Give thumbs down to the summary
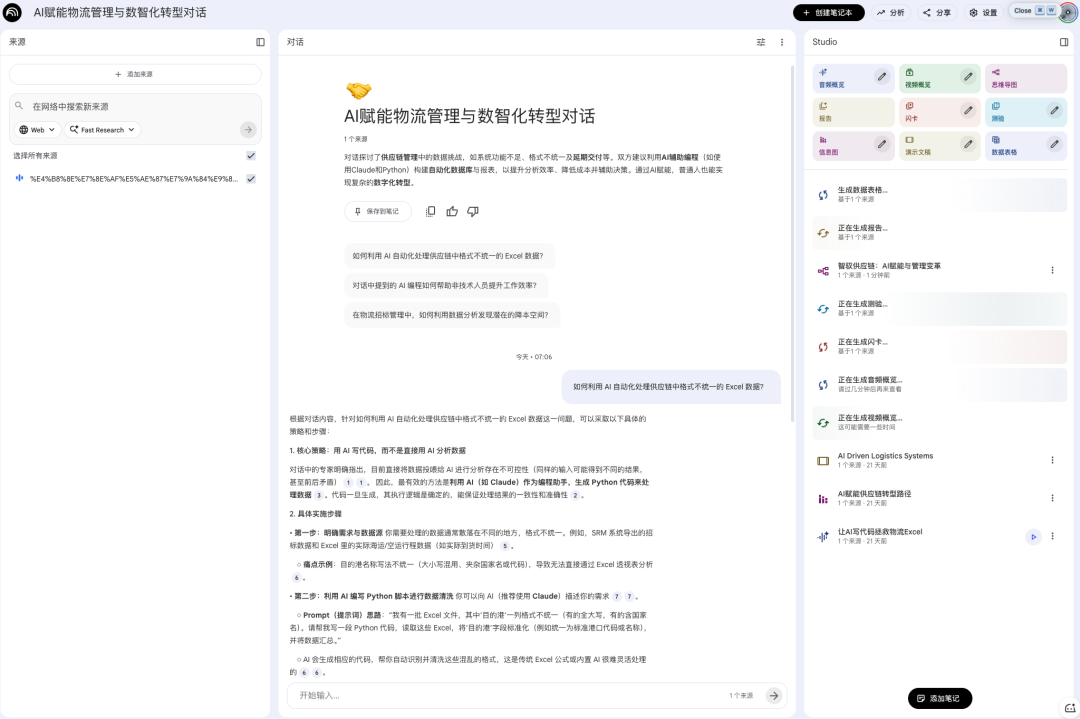The width and height of the screenshot is (1080, 719). (473, 211)
